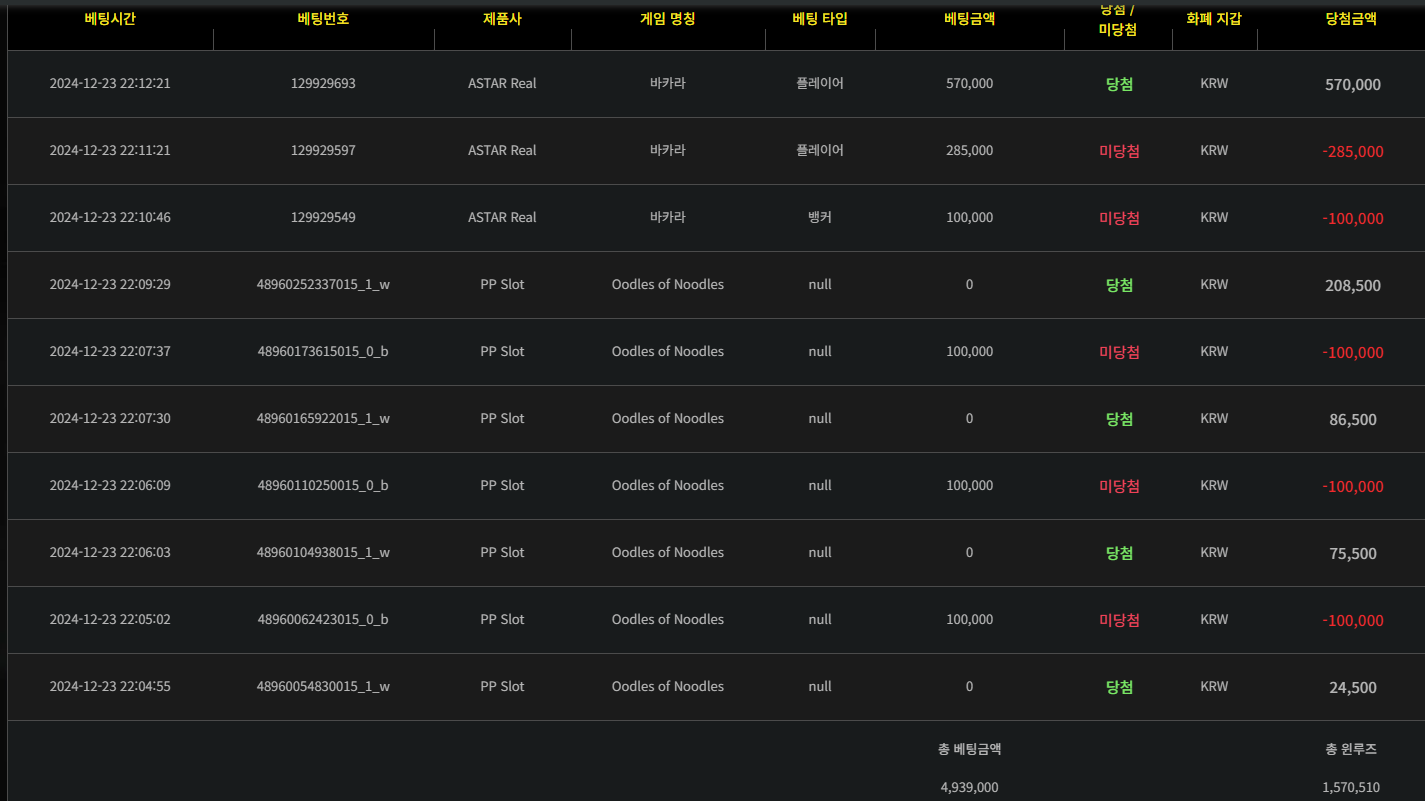1425x801 pixels.
Task: Click timestamp 2024-12-23 22:06:09
Action: coord(110,486)
